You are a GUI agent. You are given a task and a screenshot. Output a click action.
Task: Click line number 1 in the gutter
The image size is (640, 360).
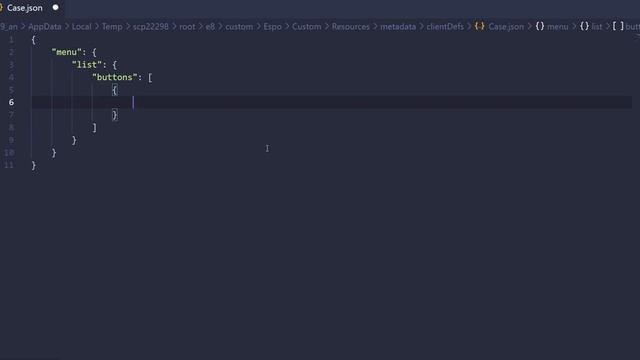11,40
